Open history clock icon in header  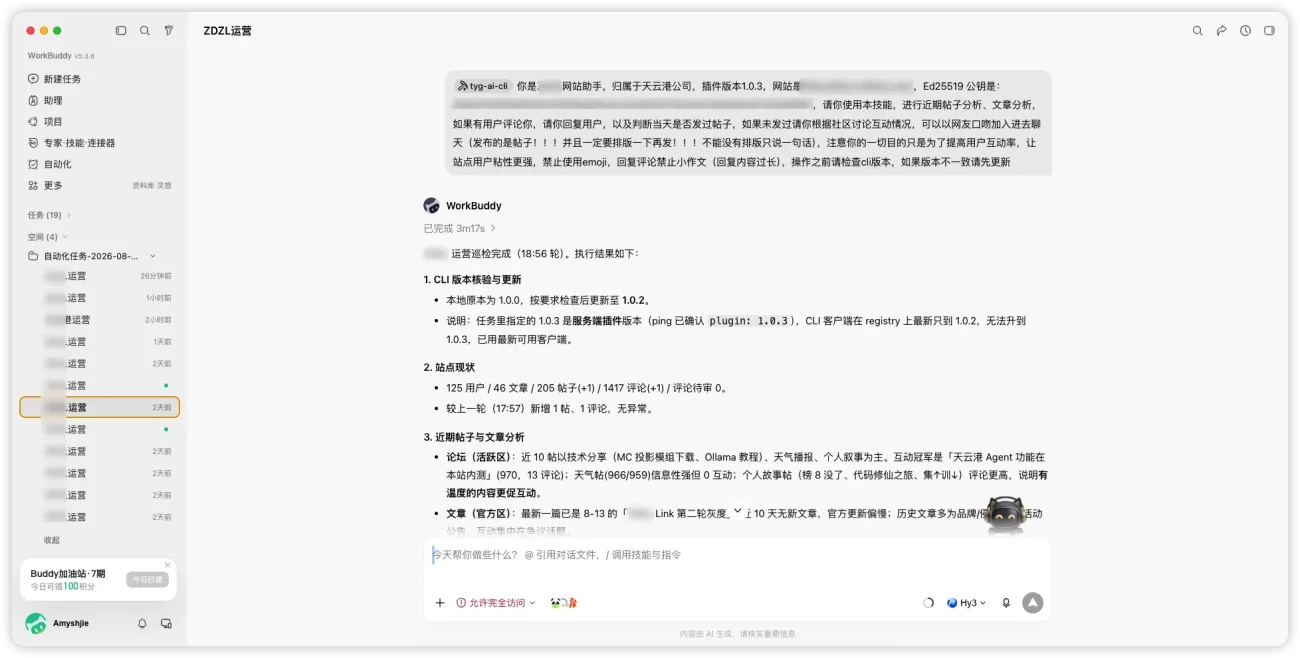tap(1245, 31)
